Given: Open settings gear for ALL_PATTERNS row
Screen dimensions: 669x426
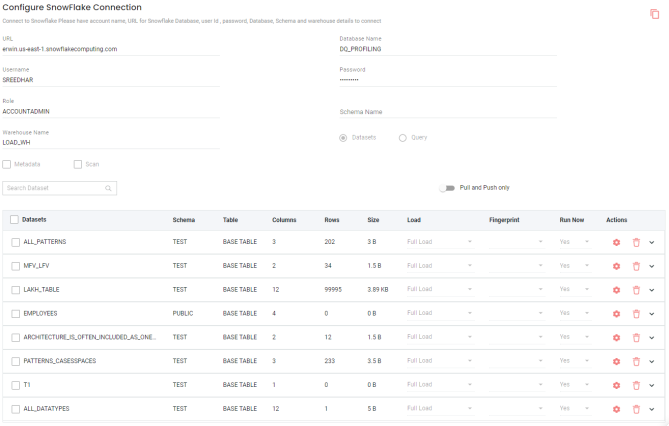Looking at the screenshot, I should coord(616,242).
